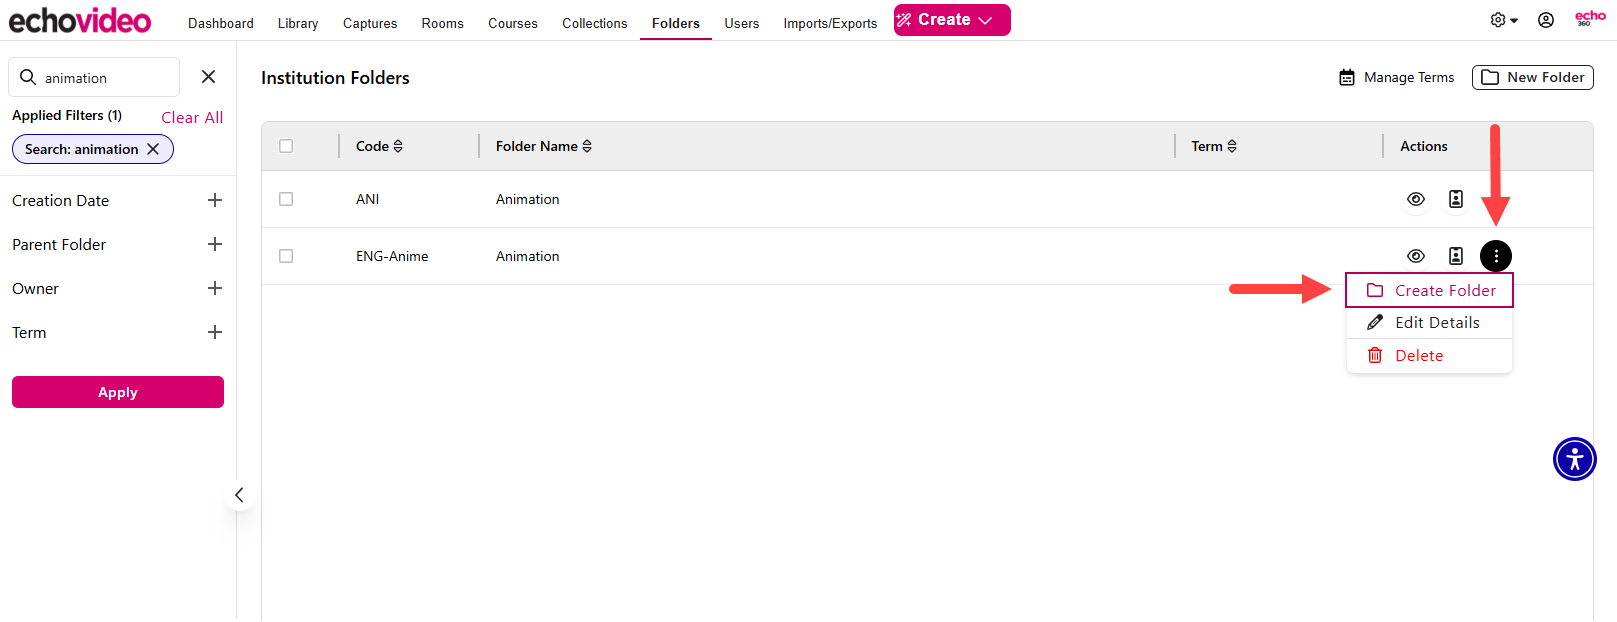1617x622 pixels.
Task: Sort by the Code column
Action: [379, 146]
